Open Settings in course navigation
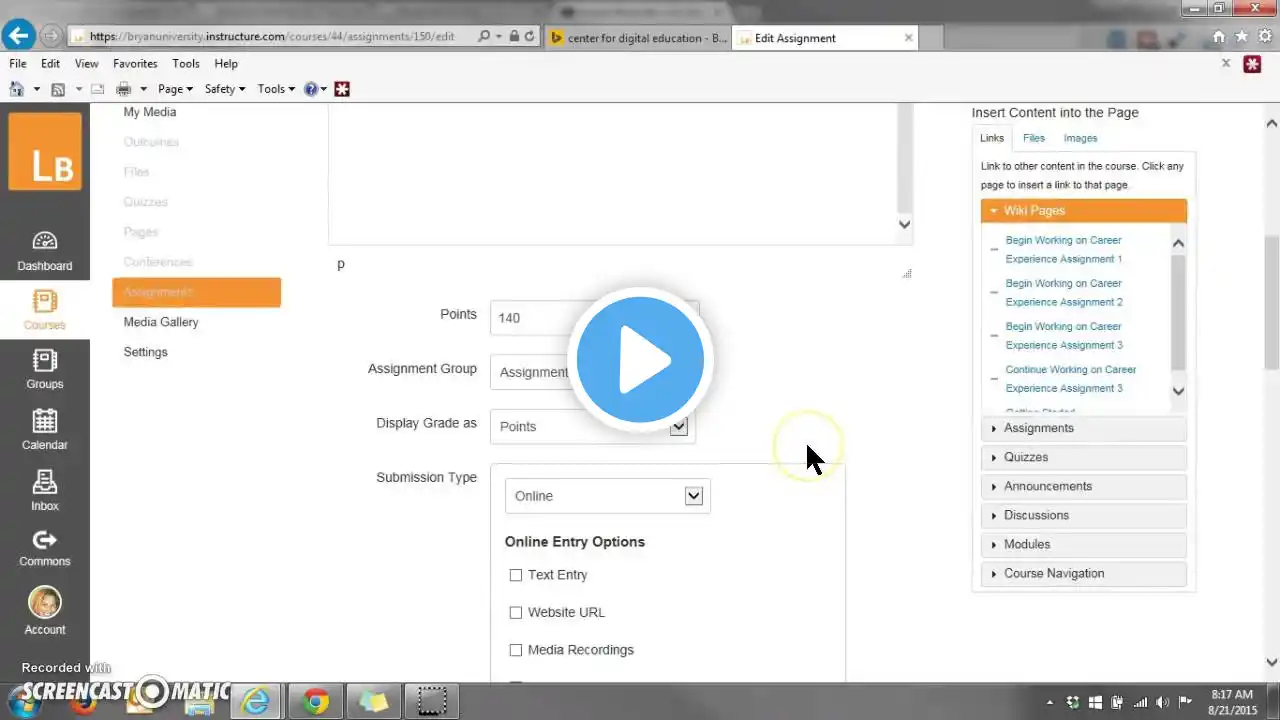 [x=146, y=352]
